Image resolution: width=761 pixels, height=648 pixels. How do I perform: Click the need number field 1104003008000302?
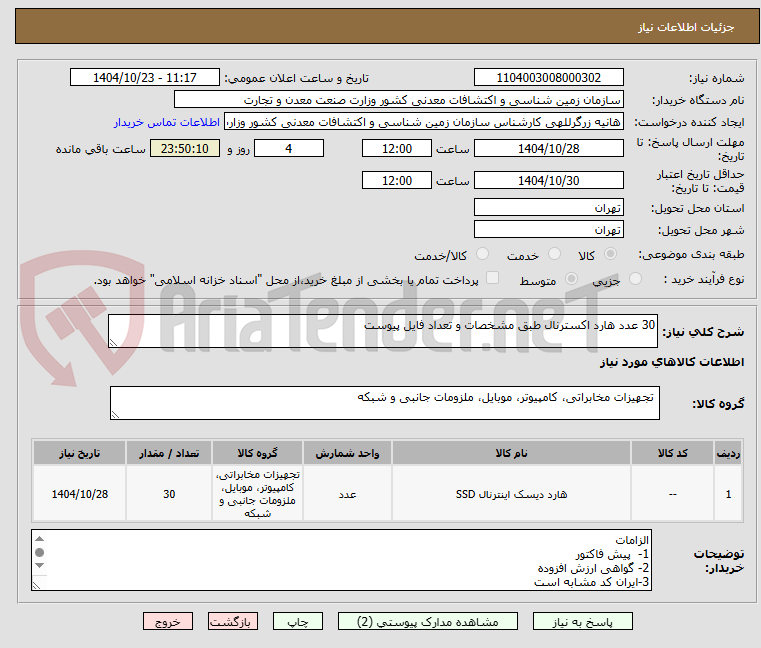point(548,78)
